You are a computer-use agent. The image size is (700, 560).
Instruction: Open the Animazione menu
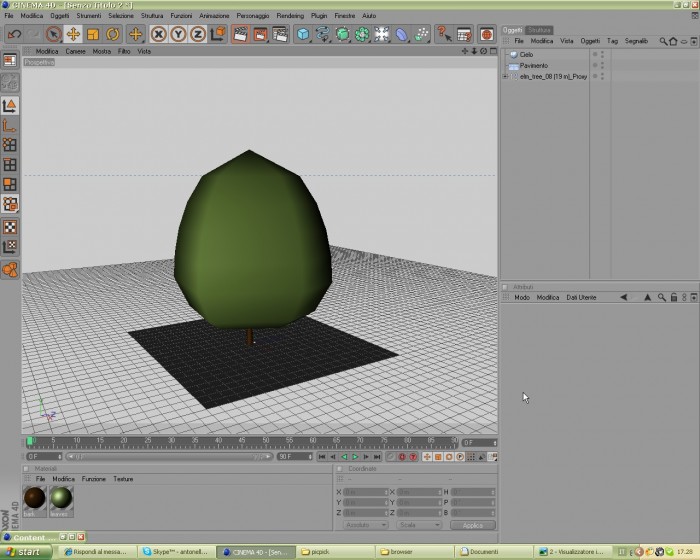(x=214, y=16)
